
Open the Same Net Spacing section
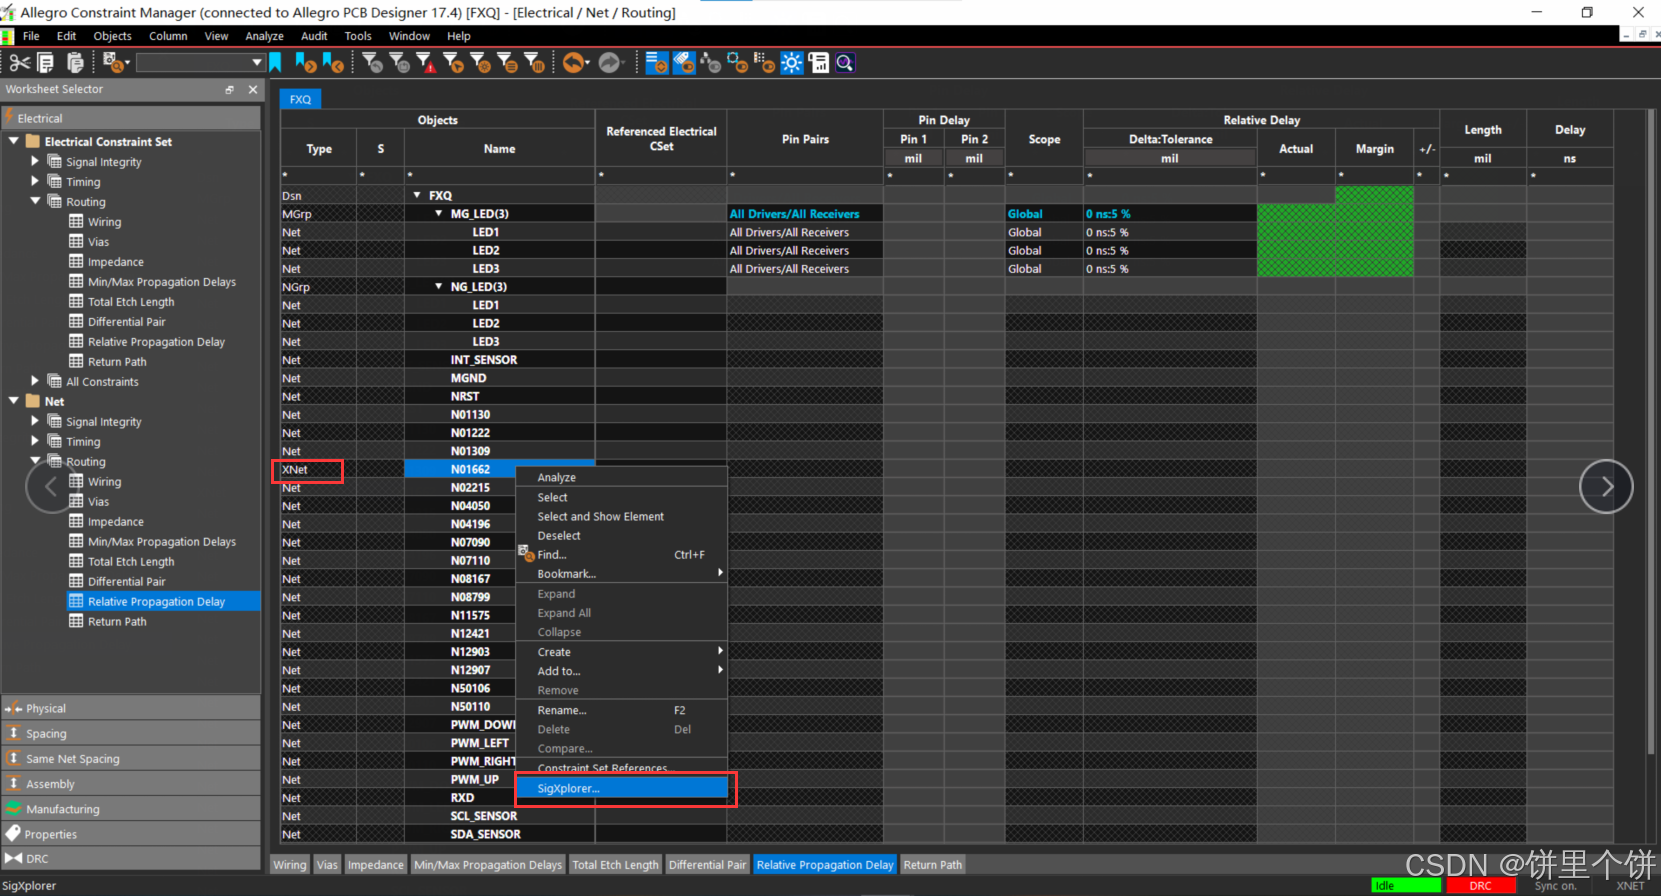(x=131, y=759)
